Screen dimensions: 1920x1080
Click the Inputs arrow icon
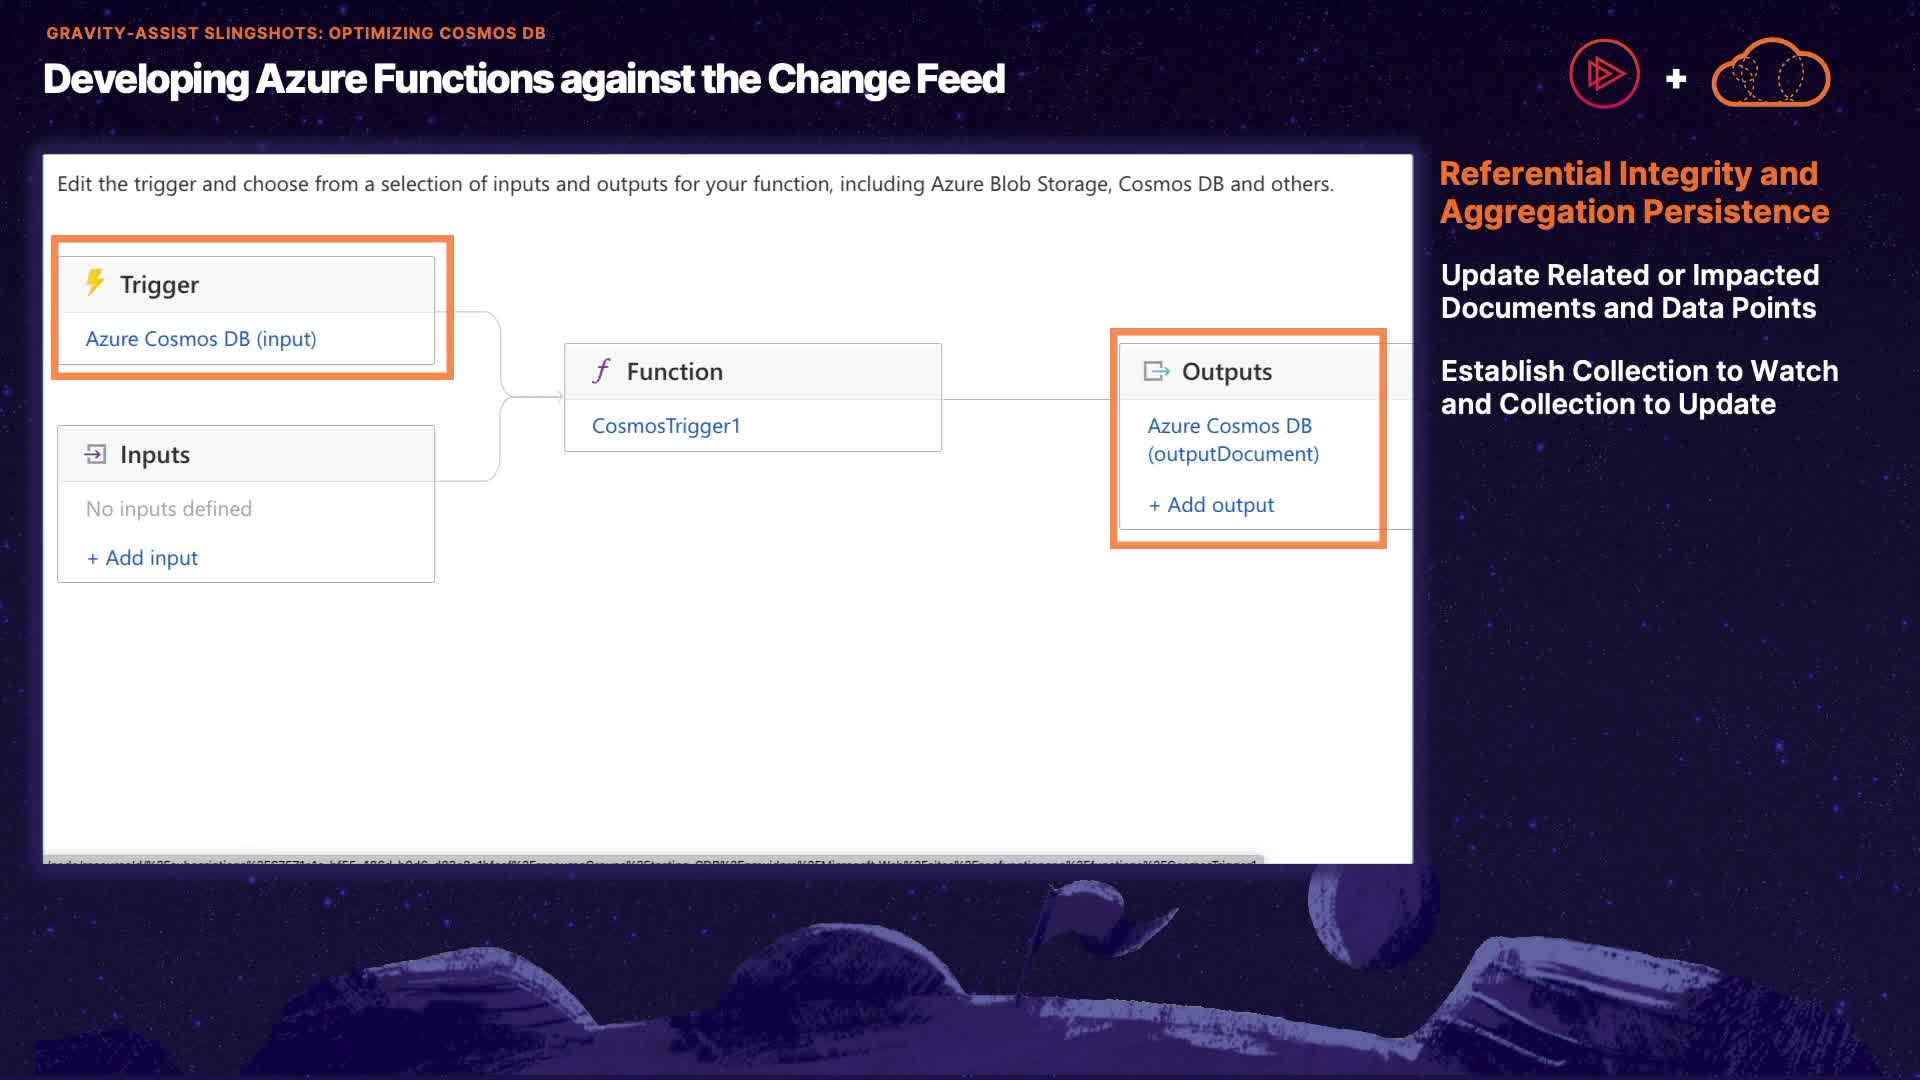[x=95, y=455]
